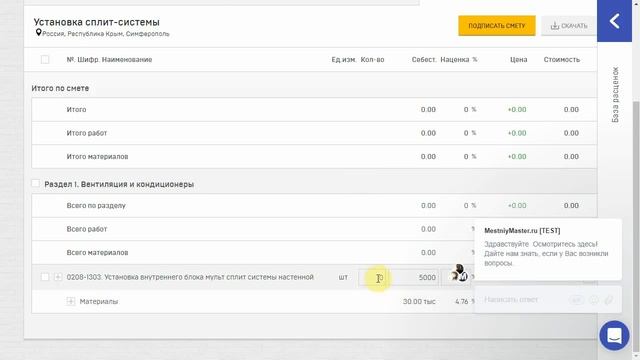The width and height of the screenshot is (640, 360).
Task: Click the quantity field of row 0208-1303
Action: pyautogui.click(x=373, y=278)
